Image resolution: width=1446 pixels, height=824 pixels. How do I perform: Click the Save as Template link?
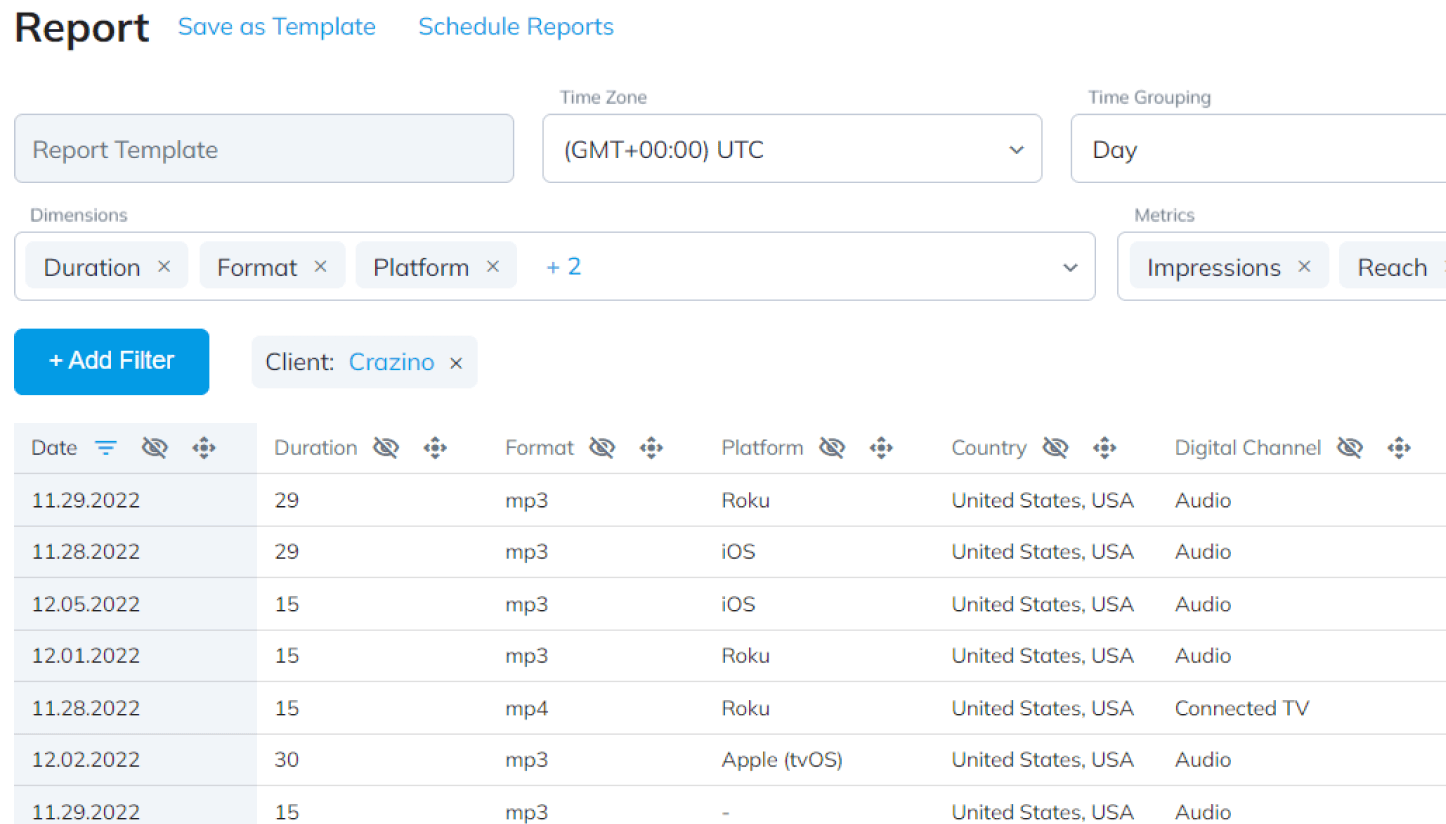pyautogui.click(x=276, y=27)
